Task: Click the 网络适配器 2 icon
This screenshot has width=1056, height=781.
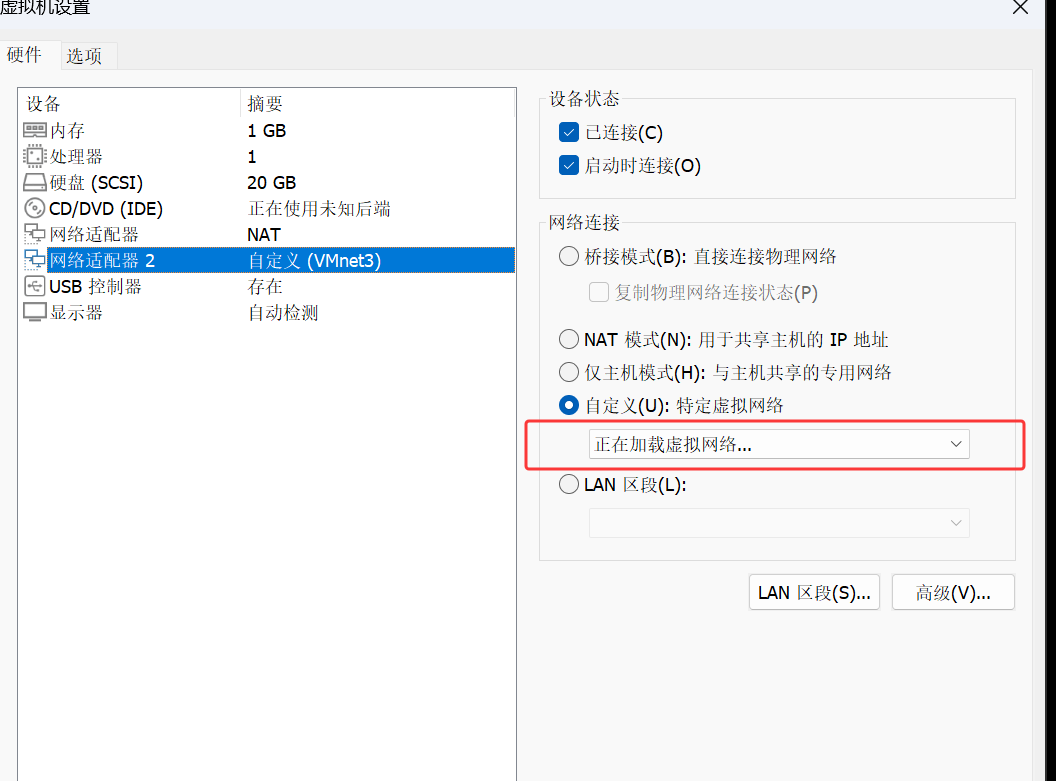Action: click(35, 261)
